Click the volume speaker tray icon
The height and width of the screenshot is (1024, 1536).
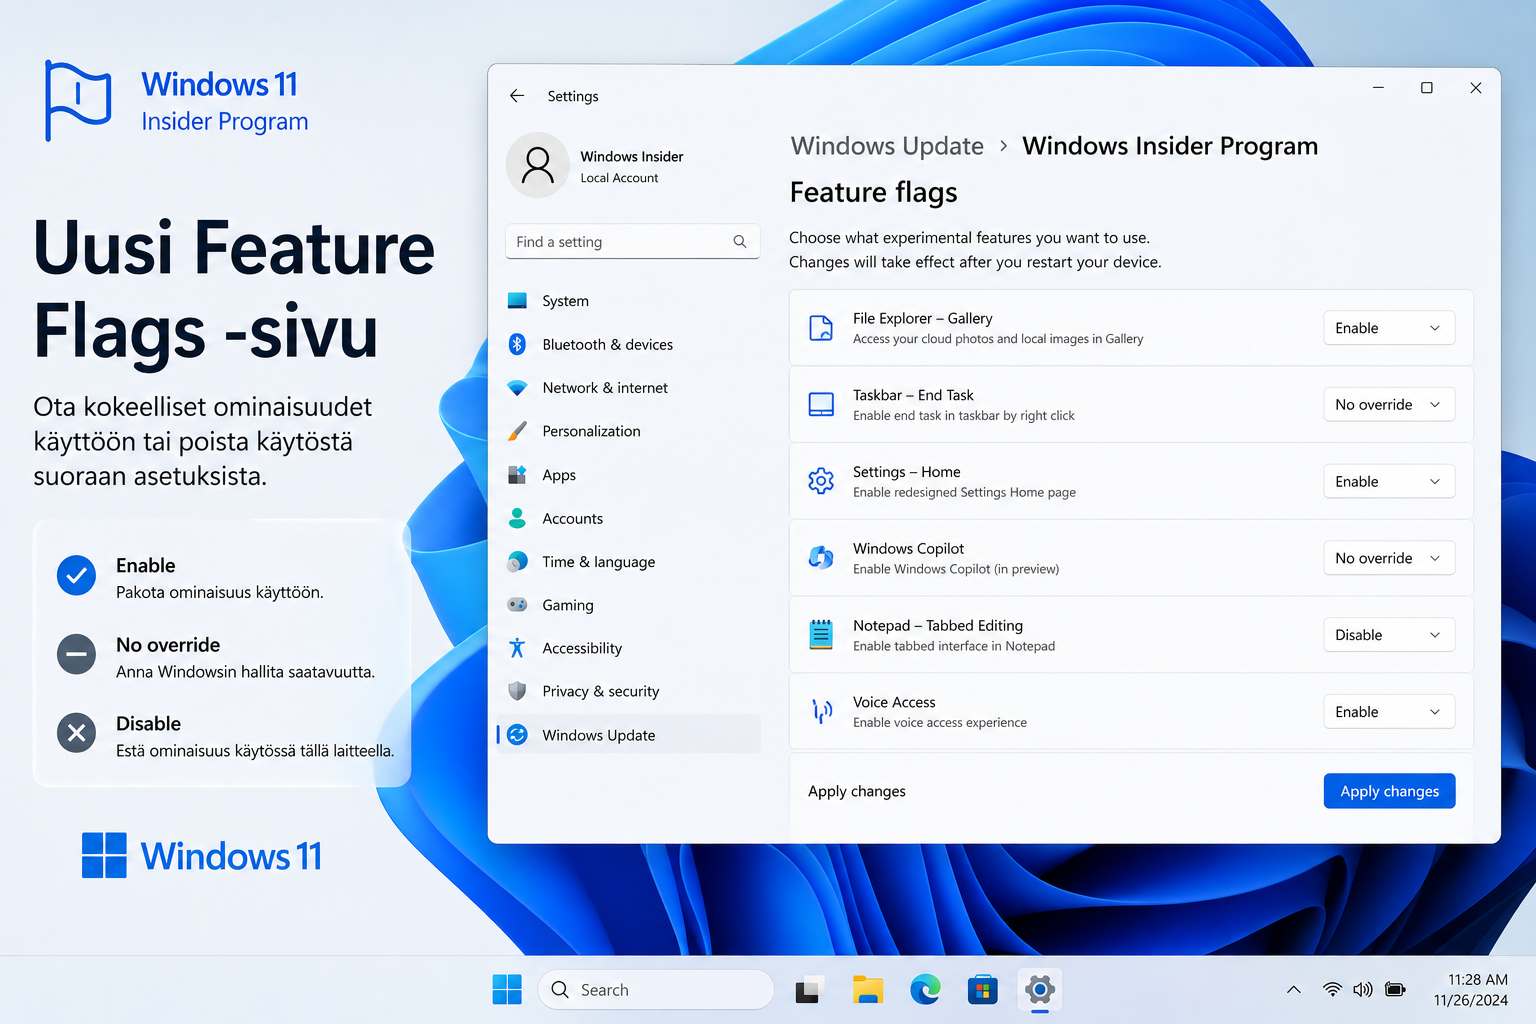point(1363,990)
